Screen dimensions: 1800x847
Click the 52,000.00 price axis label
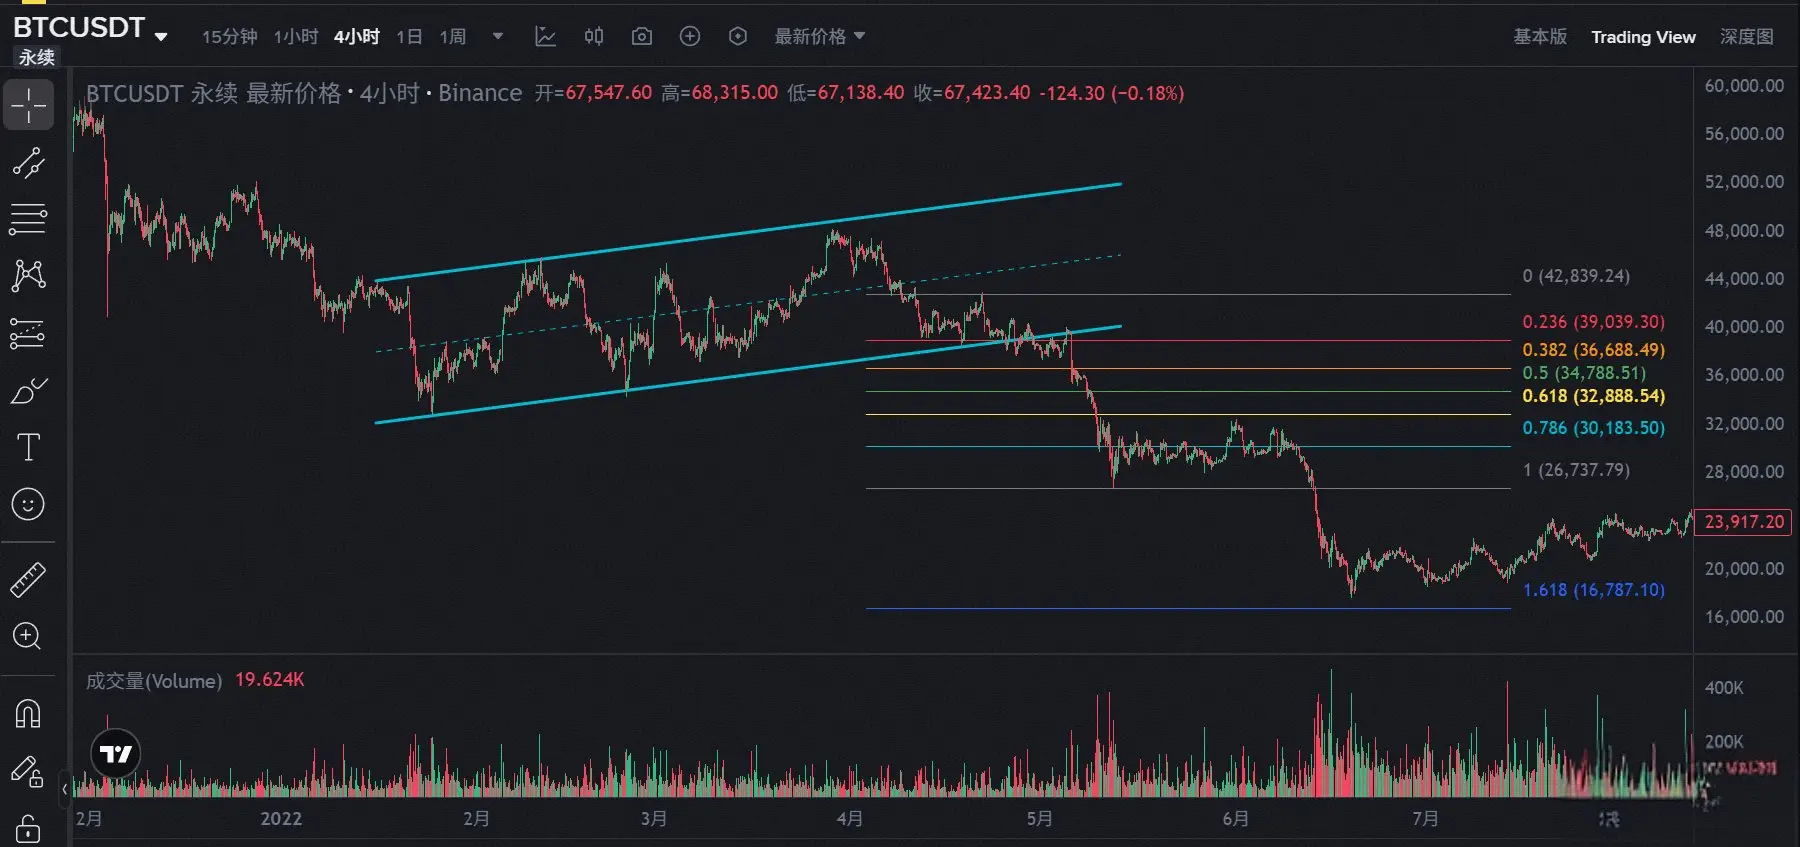pyautogui.click(x=1744, y=182)
